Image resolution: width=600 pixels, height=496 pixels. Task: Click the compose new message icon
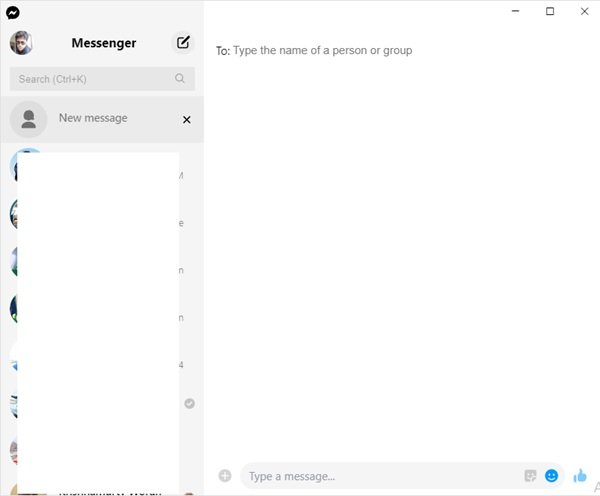183,42
